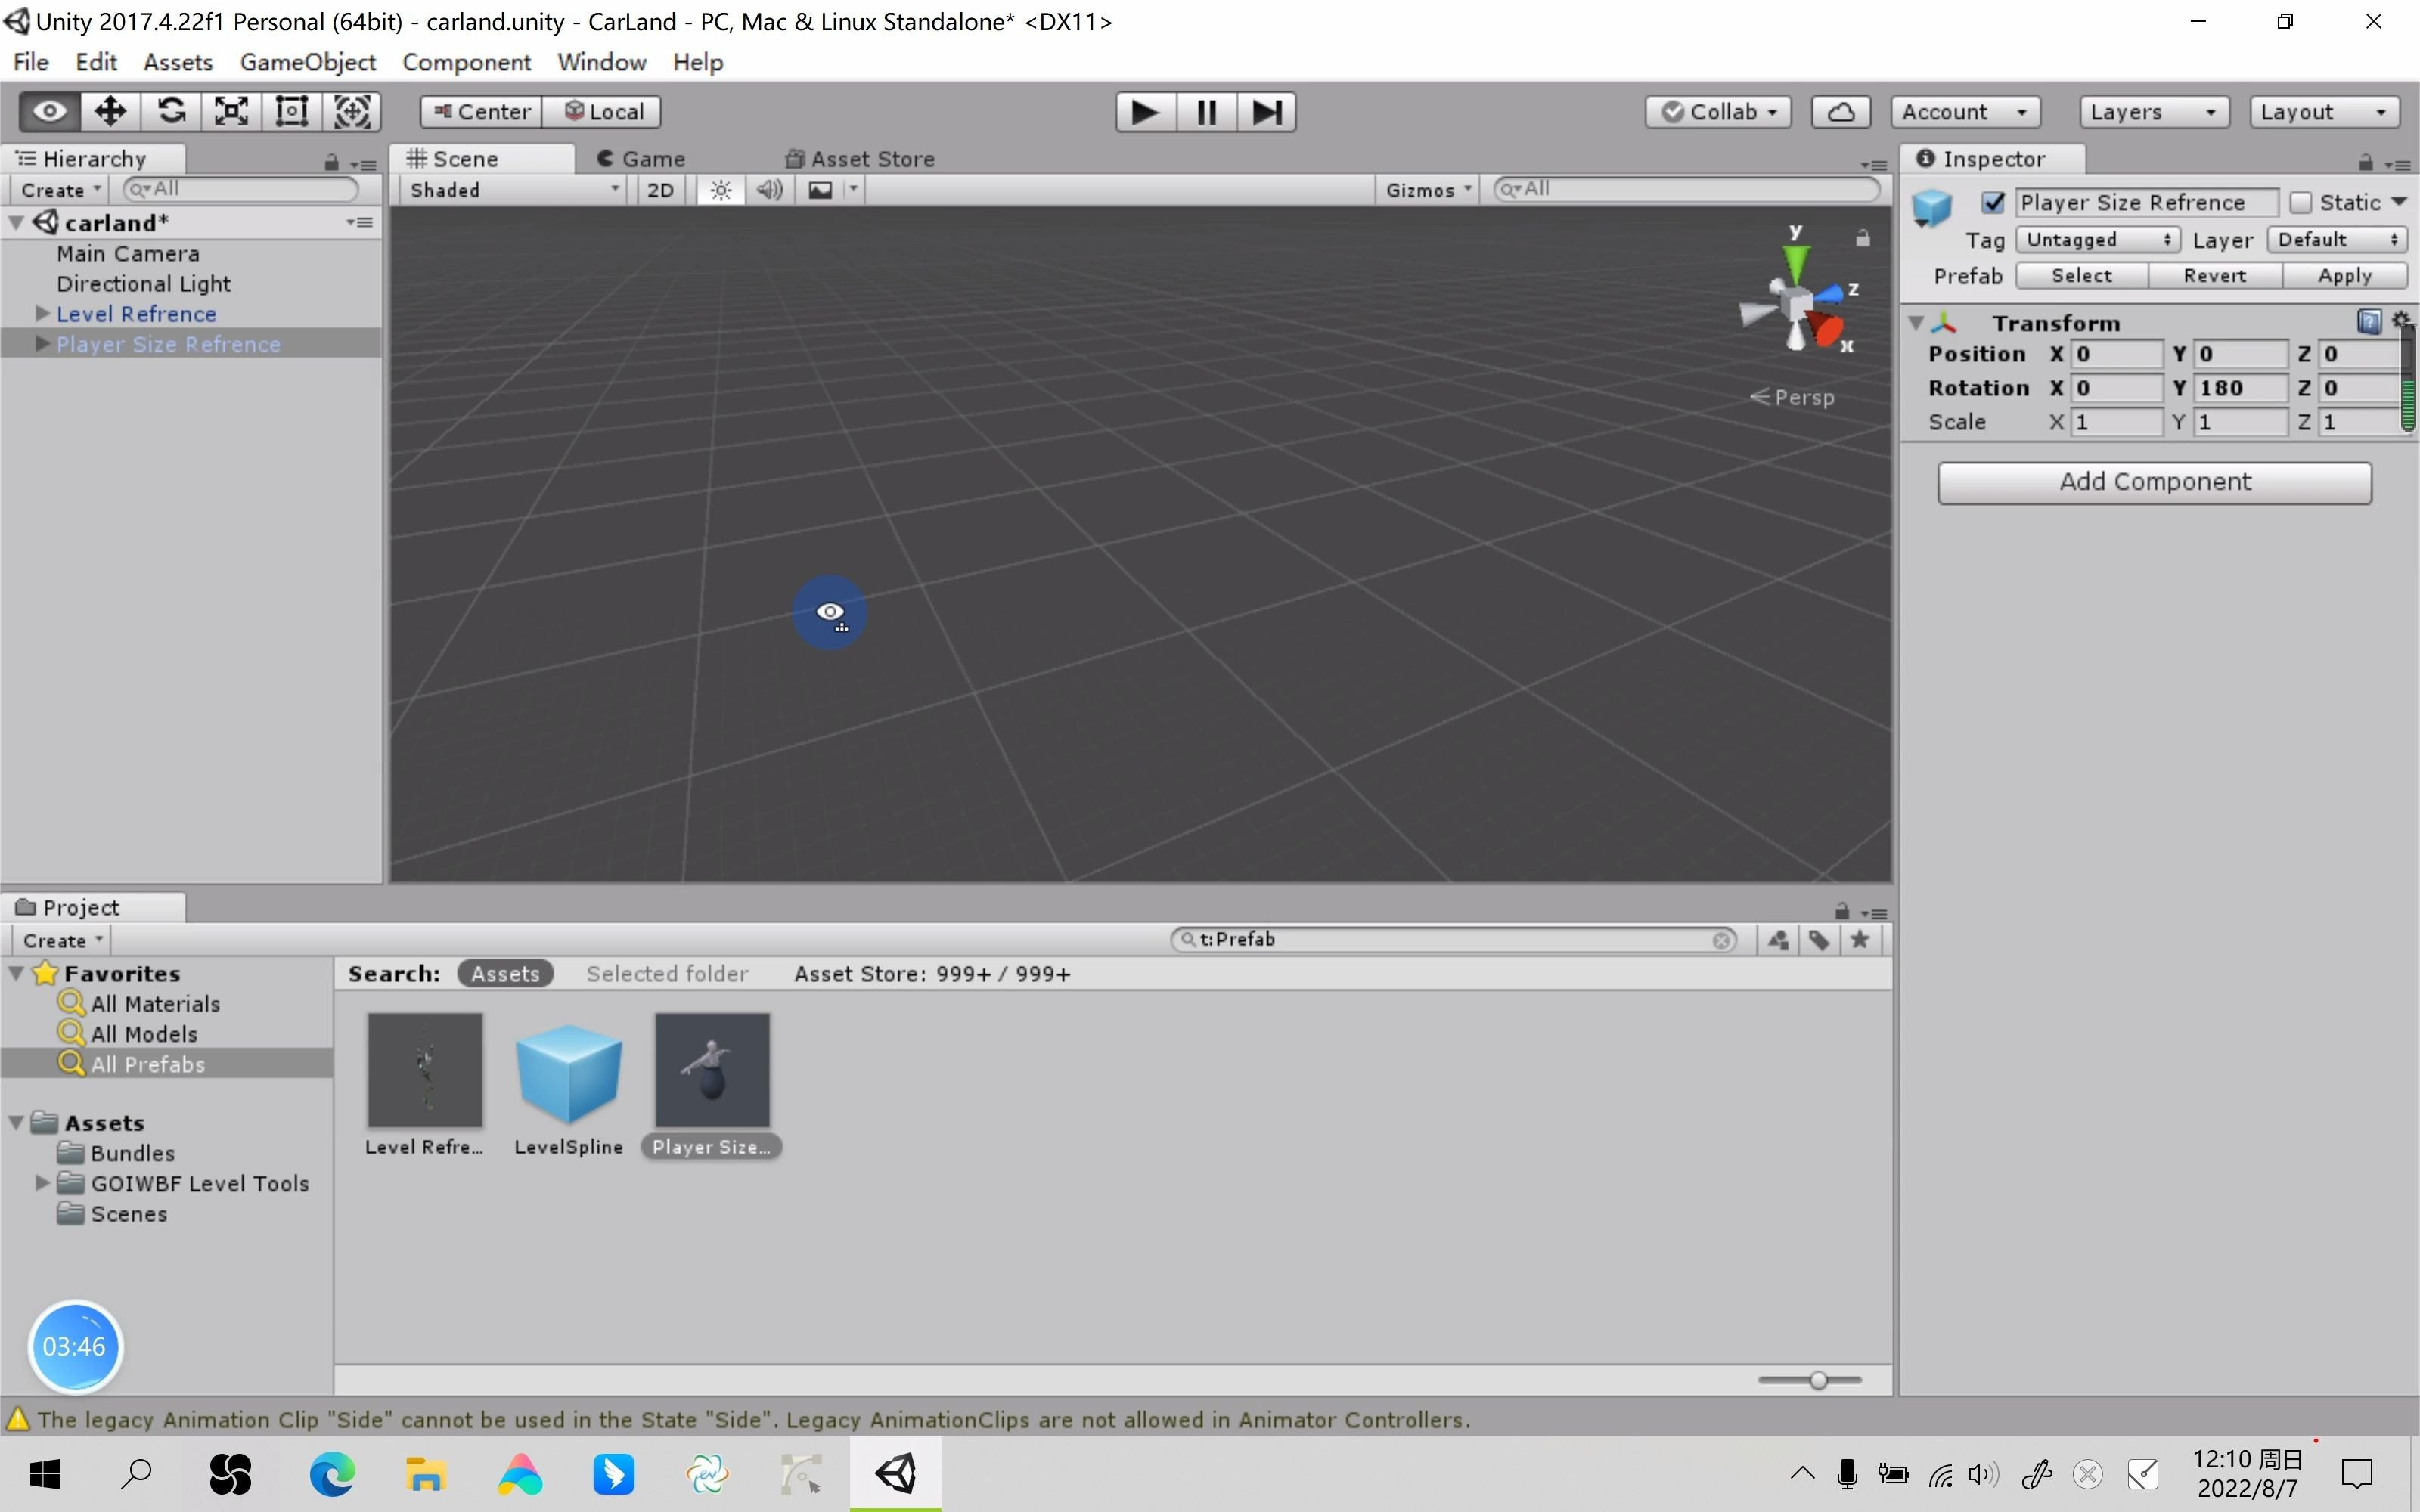The height and width of the screenshot is (1512, 2420).
Task: Uncheck the Player Size Refrence active checkbox
Action: click(x=1993, y=203)
